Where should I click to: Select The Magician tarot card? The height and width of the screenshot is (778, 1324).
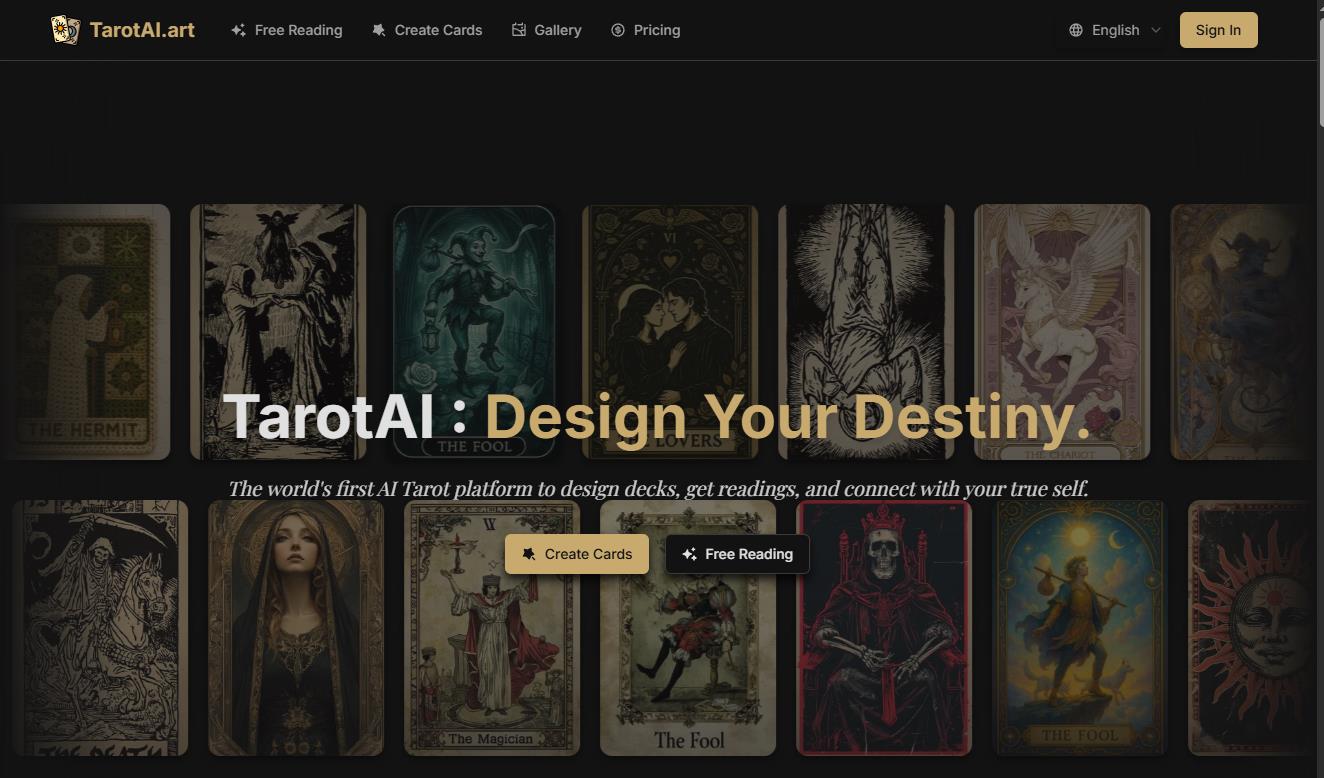(x=492, y=628)
